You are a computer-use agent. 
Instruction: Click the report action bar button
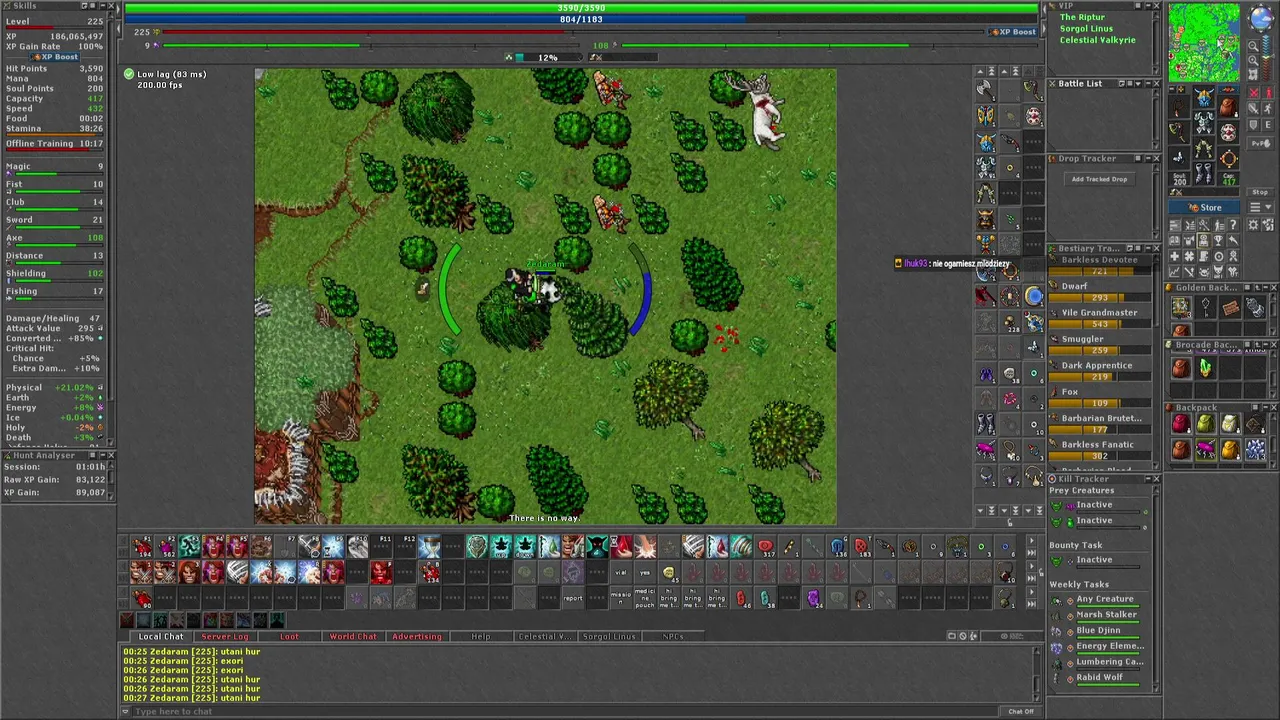[573, 598]
